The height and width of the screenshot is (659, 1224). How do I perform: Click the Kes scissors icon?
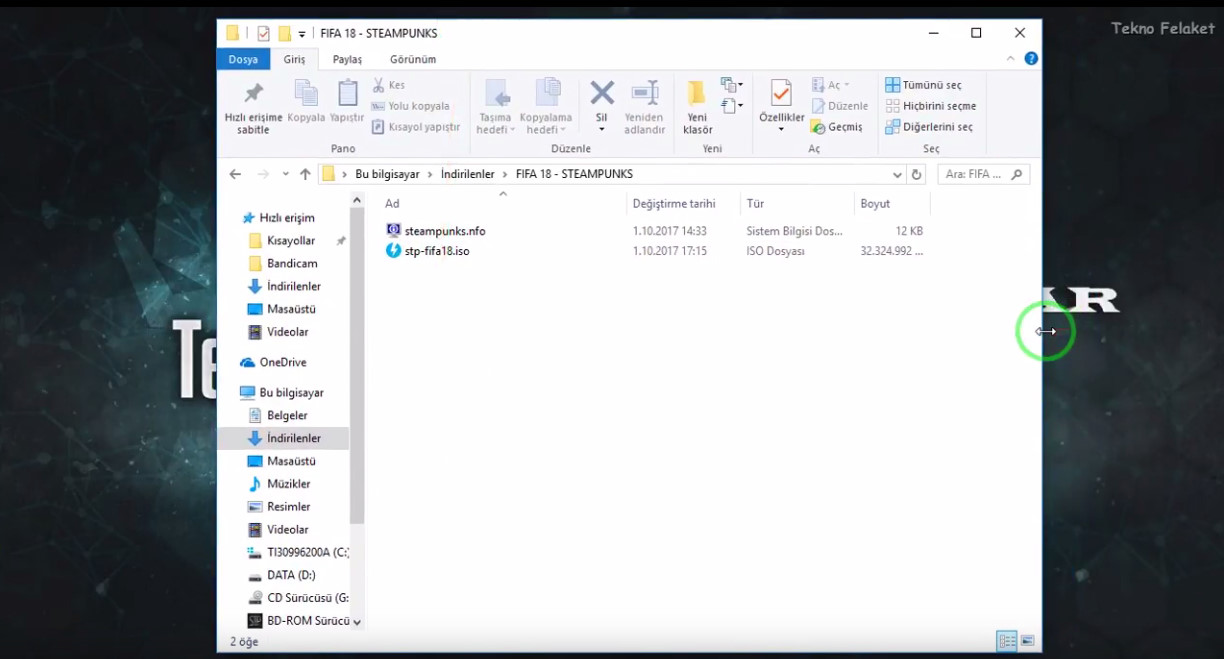click(x=379, y=85)
